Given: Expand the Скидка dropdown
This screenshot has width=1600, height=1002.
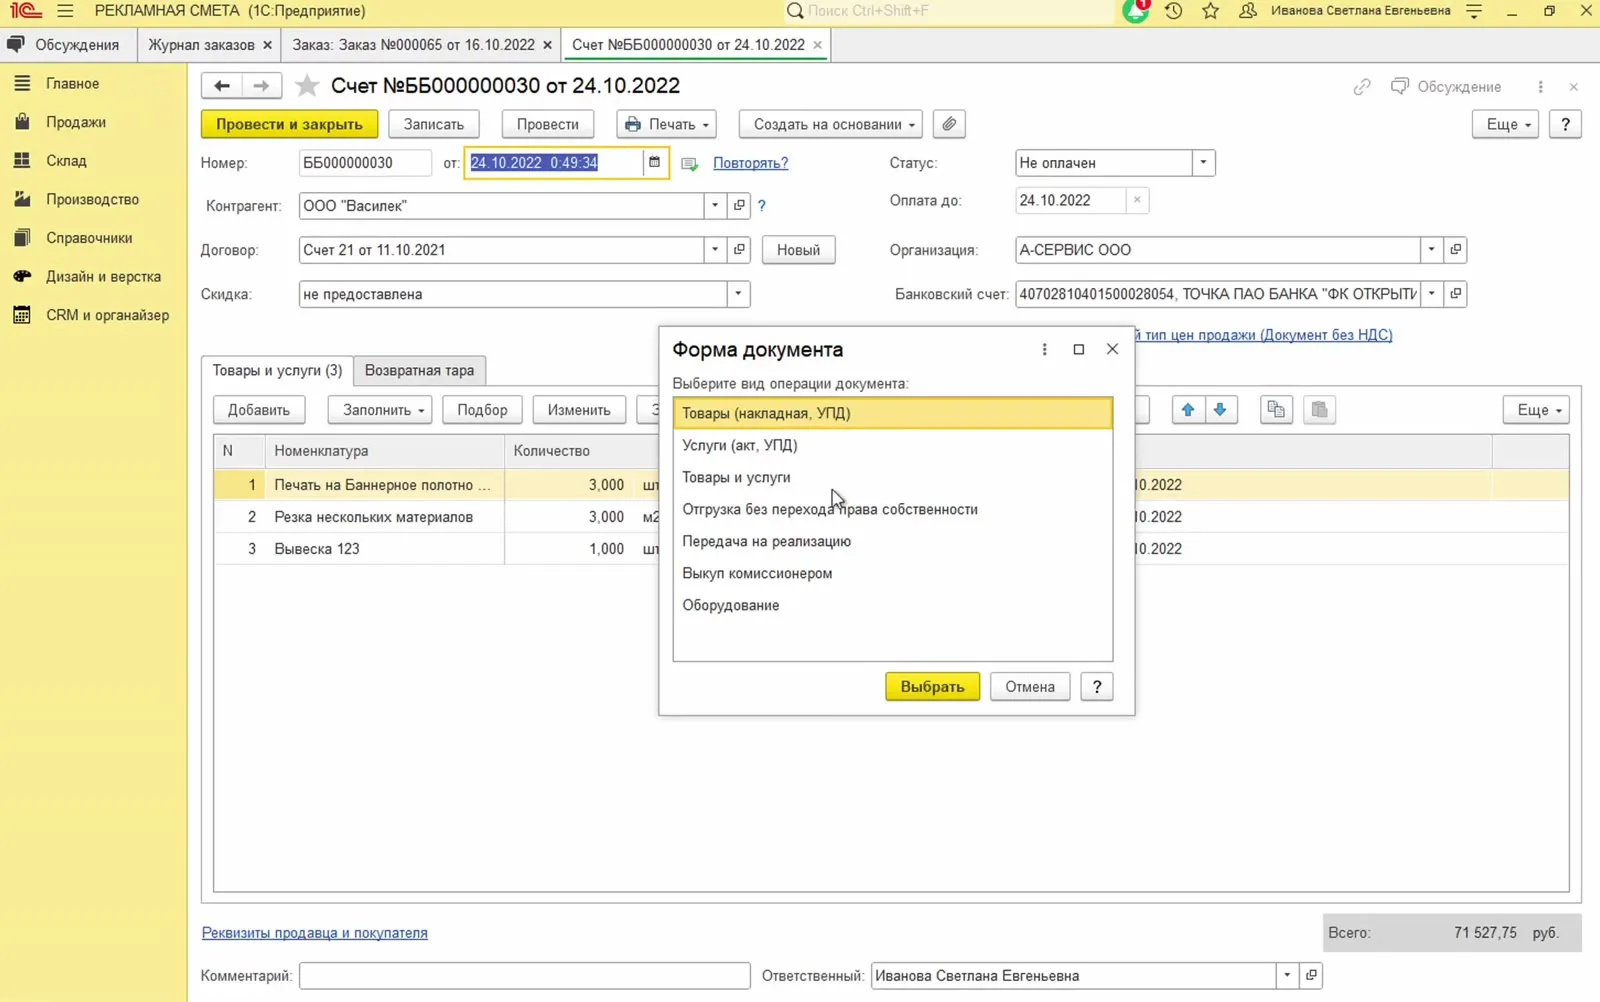Looking at the screenshot, I should pyautogui.click(x=738, y=294).
